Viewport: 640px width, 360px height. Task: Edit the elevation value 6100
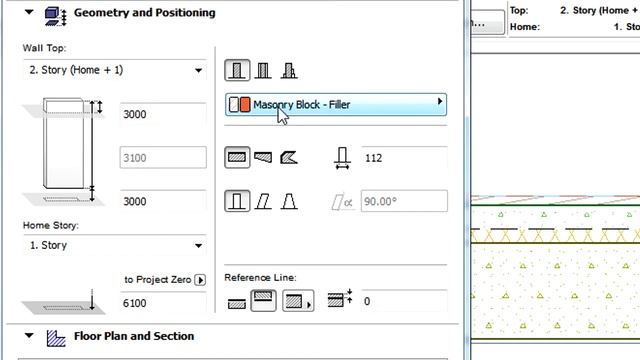click(x=163, y=303)
